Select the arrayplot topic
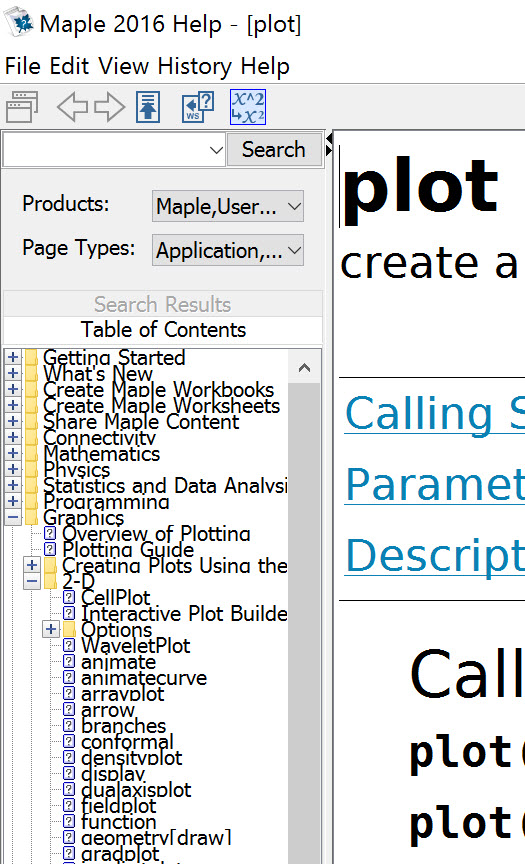The image size is (525, 864). (x=122, y=693)
